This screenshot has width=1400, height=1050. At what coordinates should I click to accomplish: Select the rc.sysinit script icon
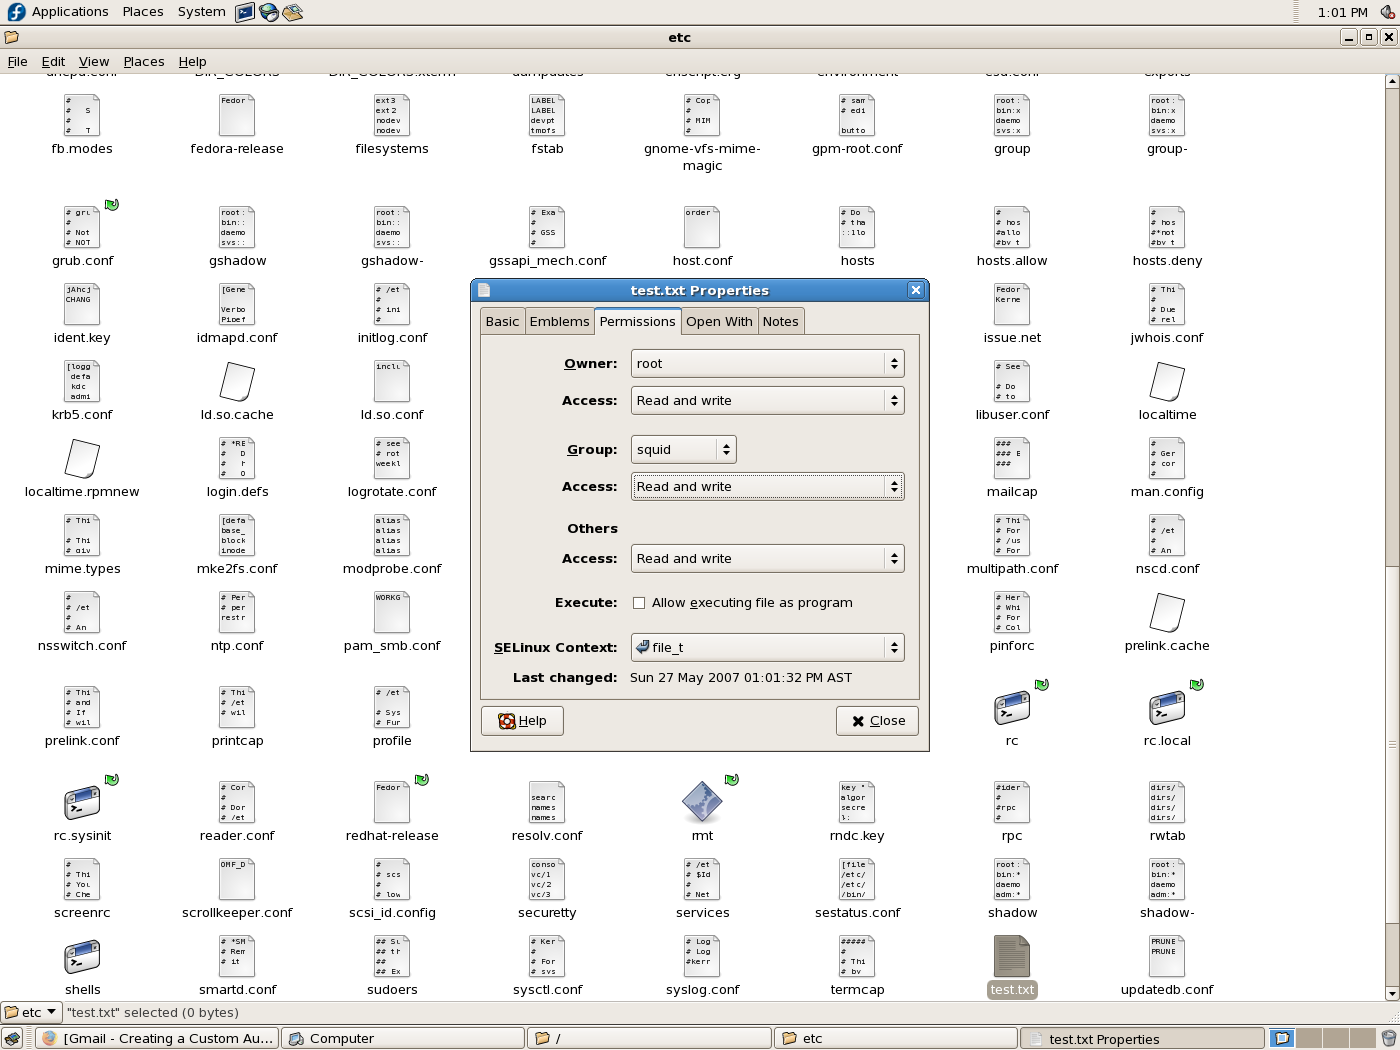[82, 803]
